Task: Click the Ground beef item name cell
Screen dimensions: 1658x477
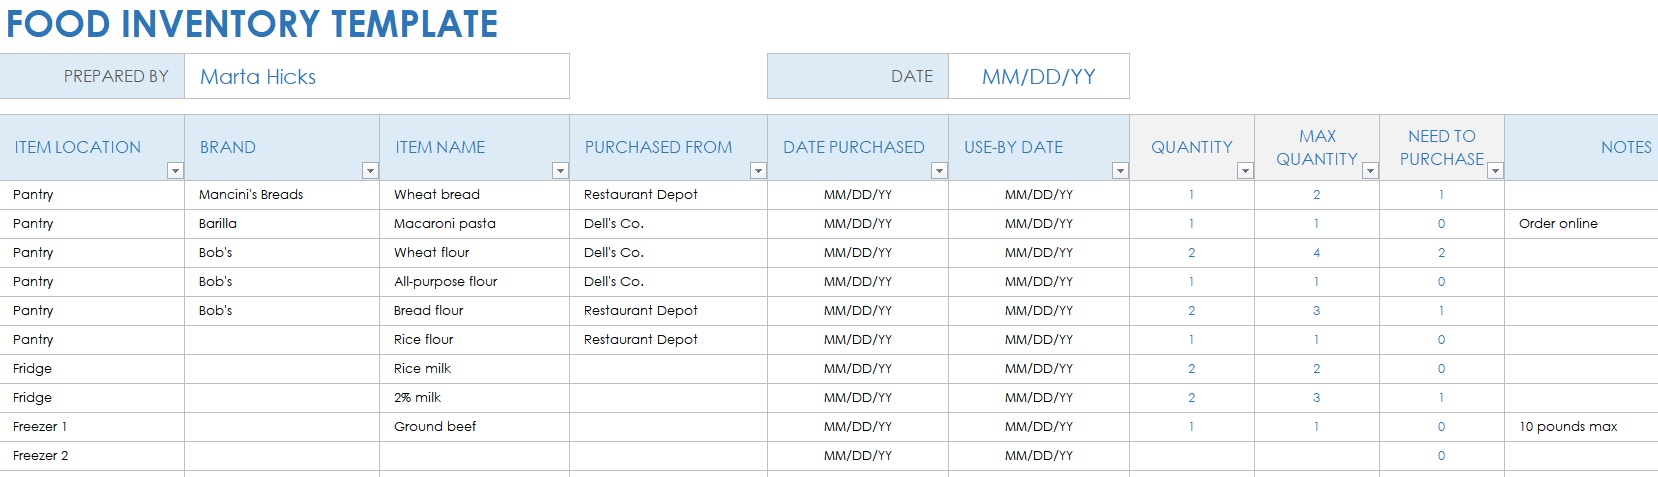Action: [x=473, y=427]
